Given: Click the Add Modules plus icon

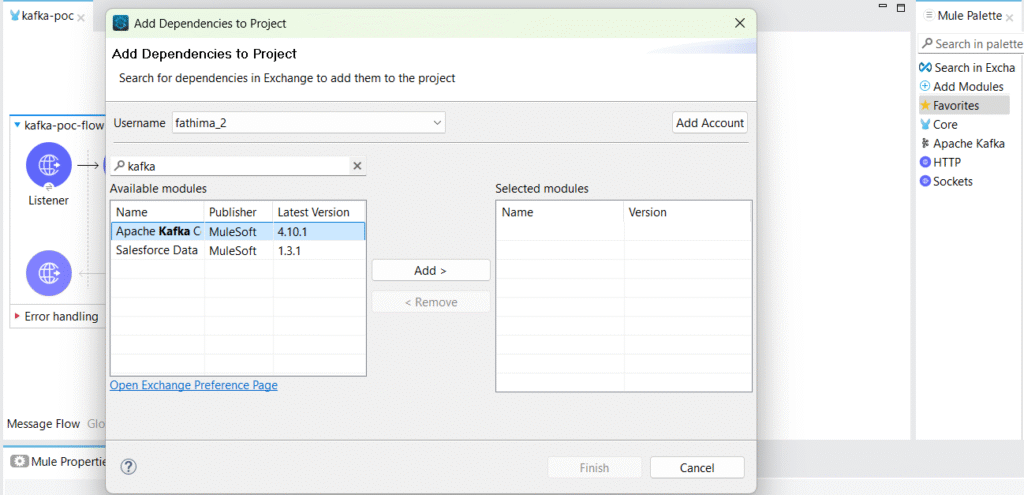Looking at the screenshot, I should tap(925, 86).
